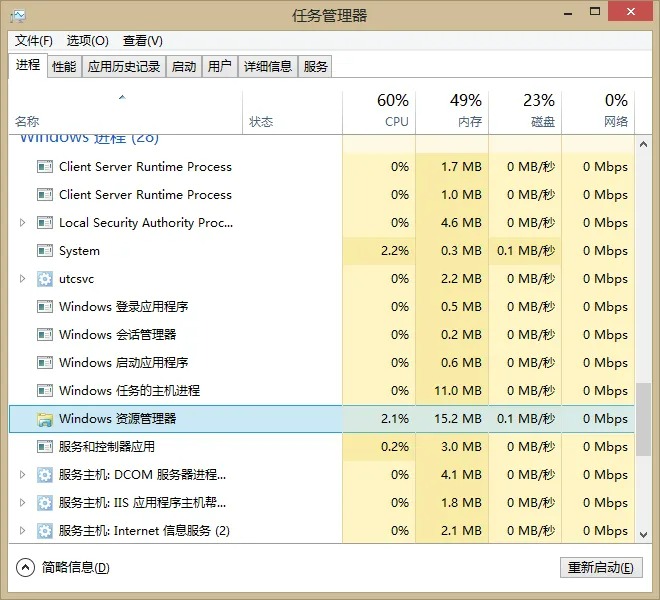Click the 2.1% CPU value of Windows 资源管理器

pos(395,419)
